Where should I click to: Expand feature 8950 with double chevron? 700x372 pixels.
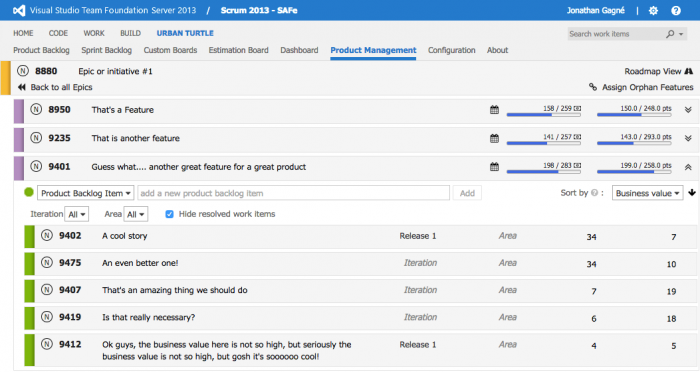click(x=688, y=110)
